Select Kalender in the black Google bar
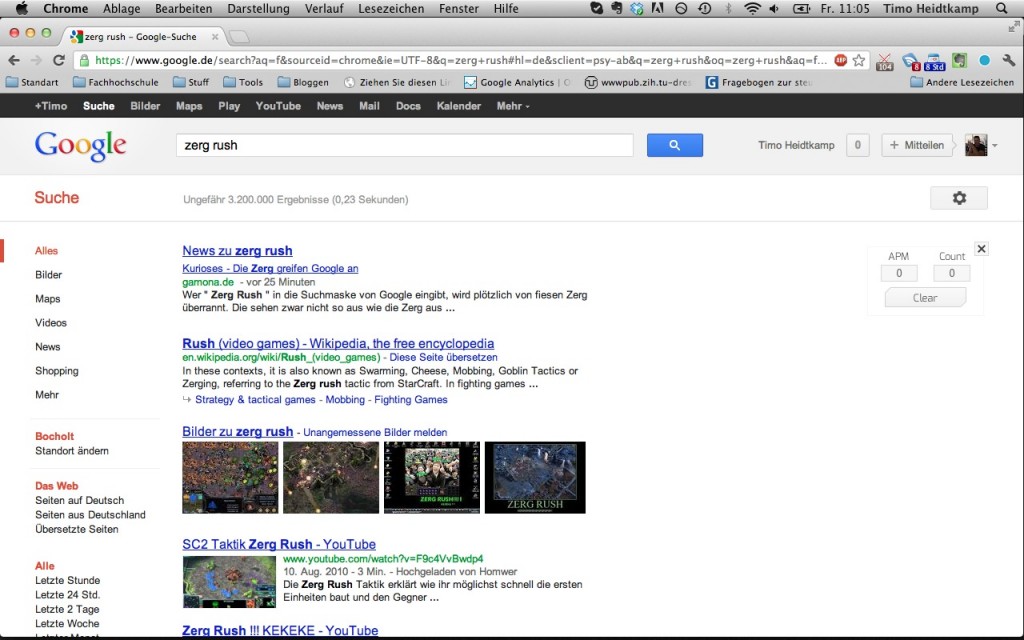Image resolution: width=1024 pixels, height=640 pixels. point(458,106)
